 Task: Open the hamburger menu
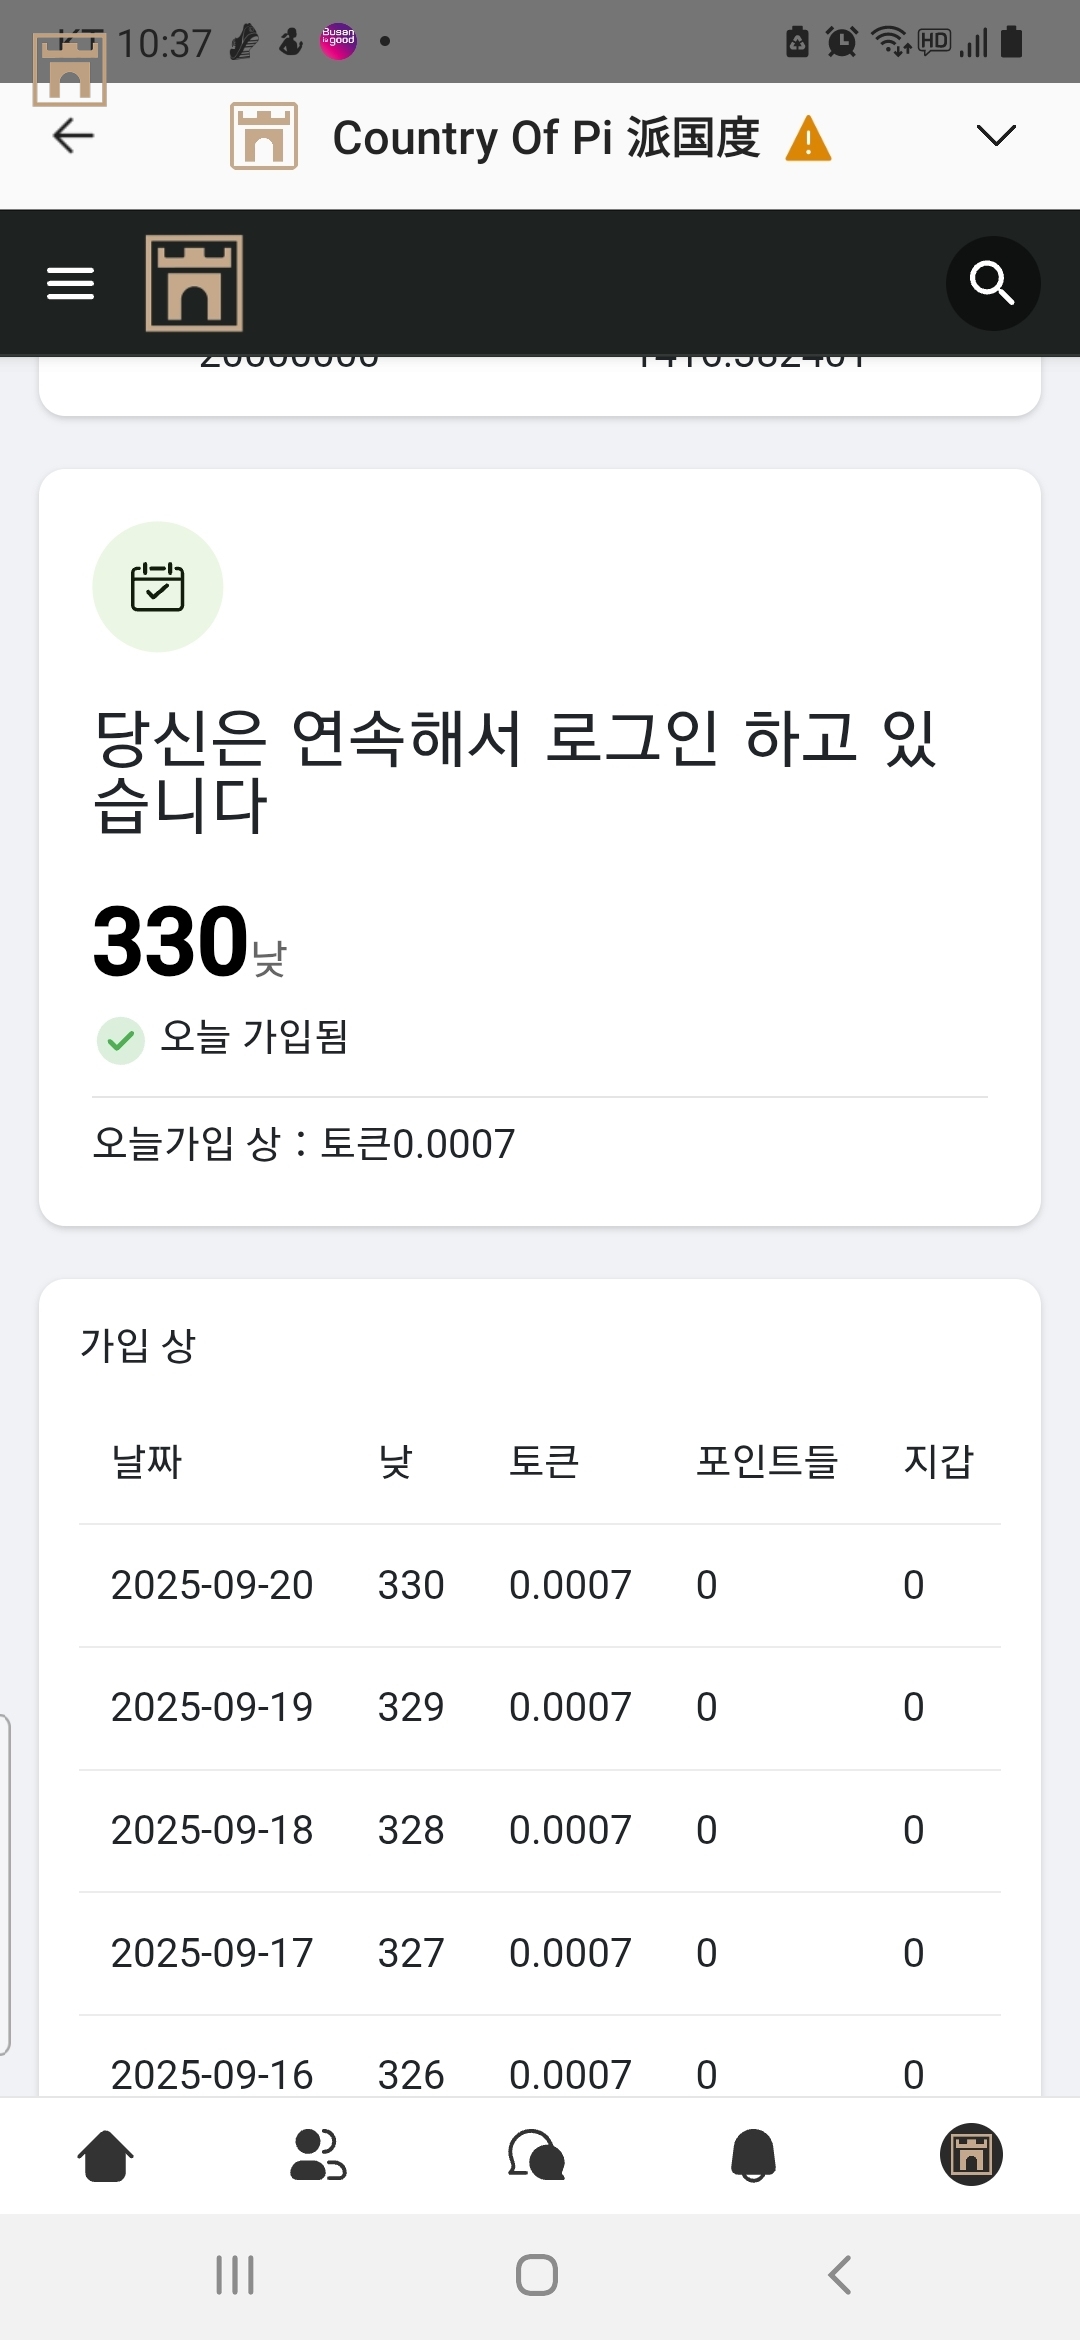[70, 284]
